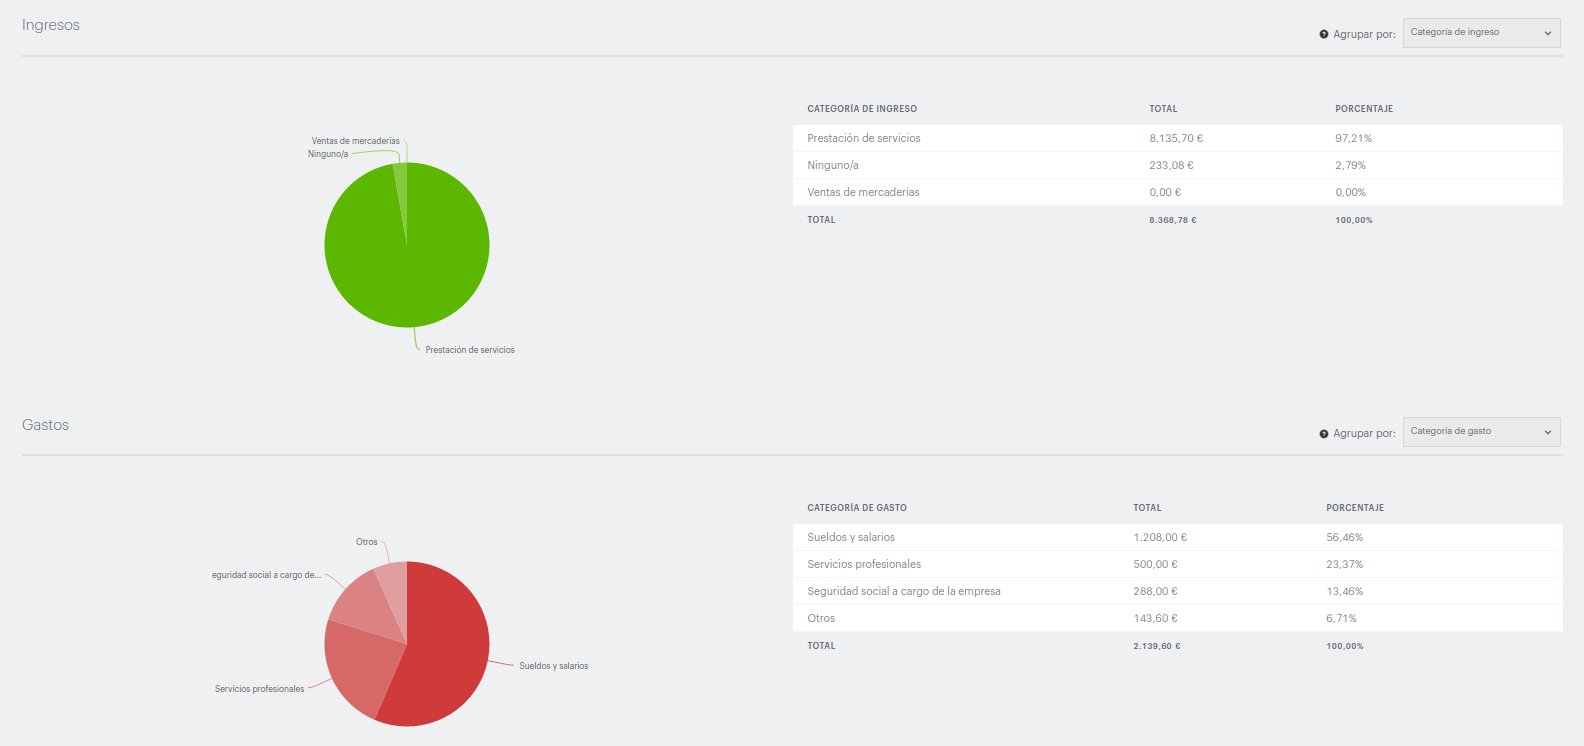1584x746 pixels.
Task: Click the Porcentaje column header in the income table
Action: tap(1364, 109)
